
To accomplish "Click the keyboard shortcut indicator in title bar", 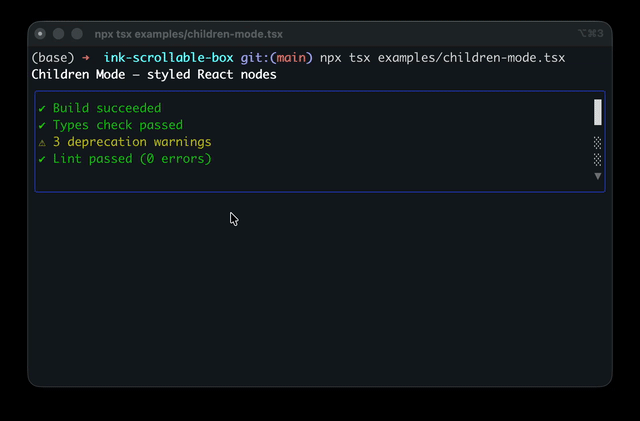I will click(x=591, y=33).
